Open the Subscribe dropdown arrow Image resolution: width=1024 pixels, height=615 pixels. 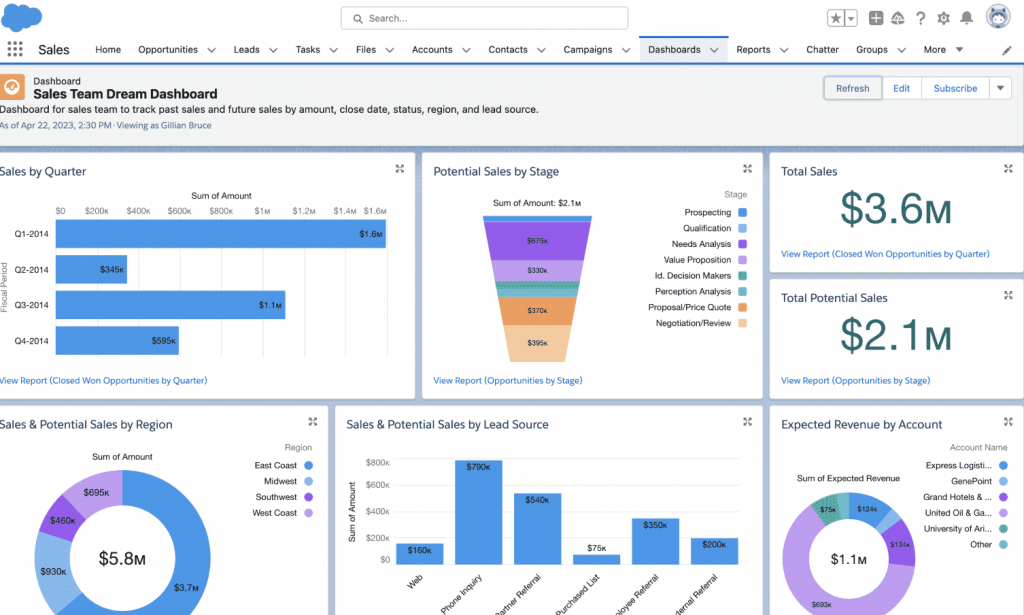click(x=999, y=88)
